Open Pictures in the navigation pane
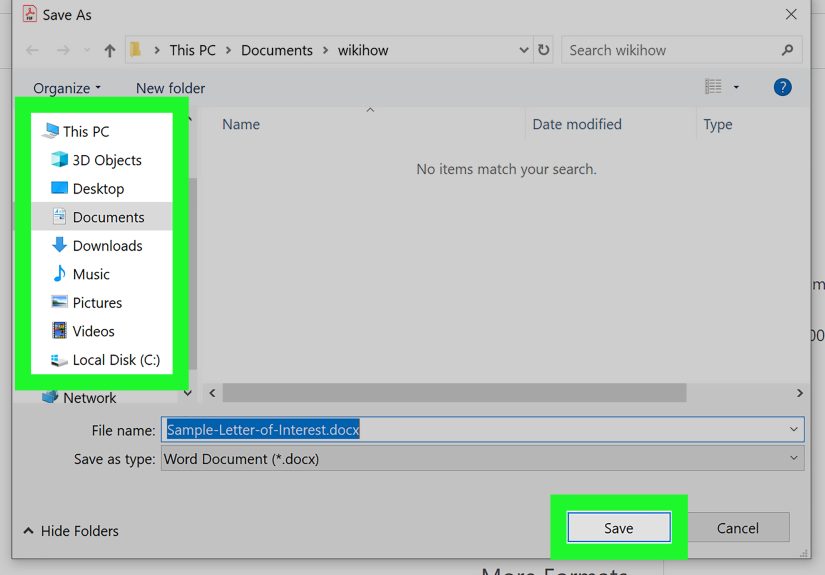The image size is (825, 575). pyautogui.click(x=102, y=302)
